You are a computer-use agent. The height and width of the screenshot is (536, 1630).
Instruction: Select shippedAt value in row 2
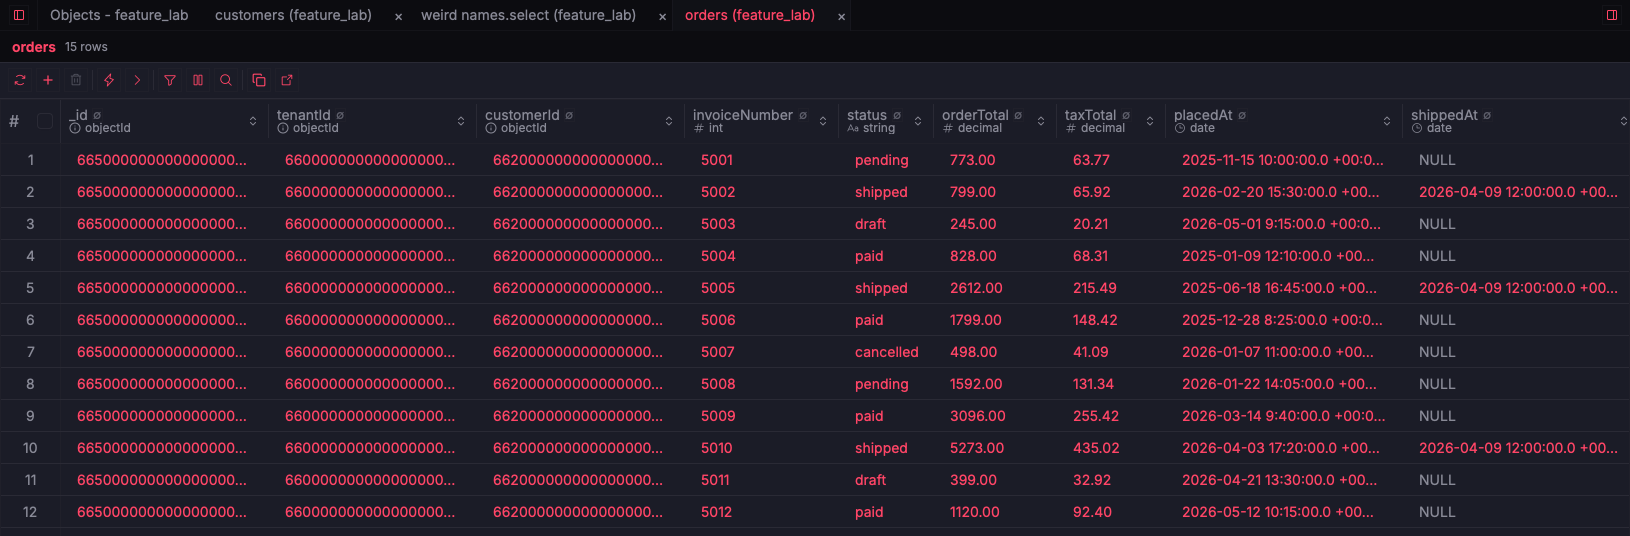(x=1518, y=192)
